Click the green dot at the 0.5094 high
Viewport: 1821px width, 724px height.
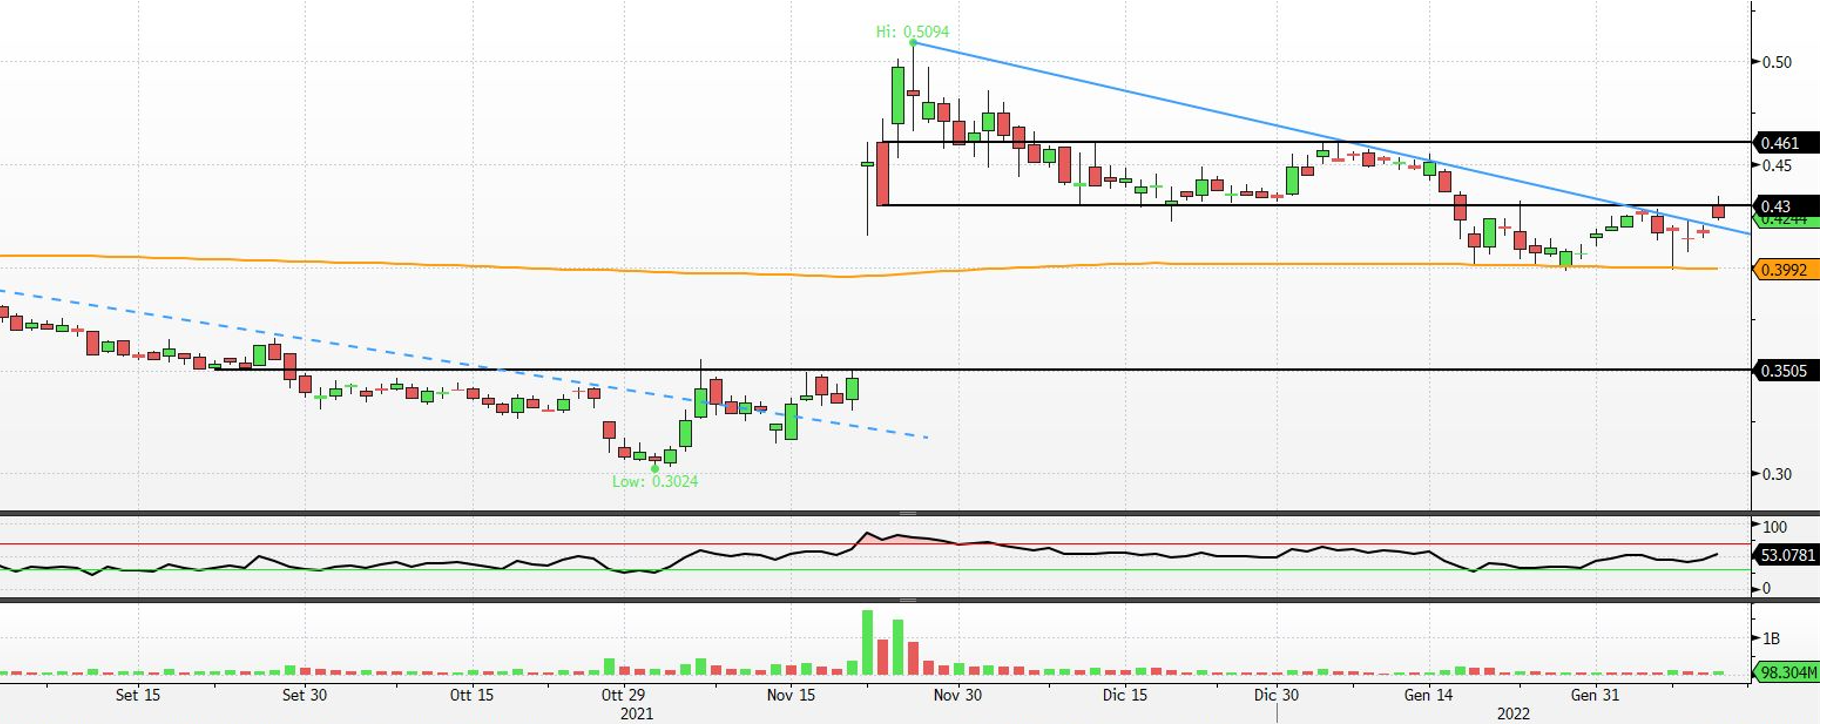913,43
